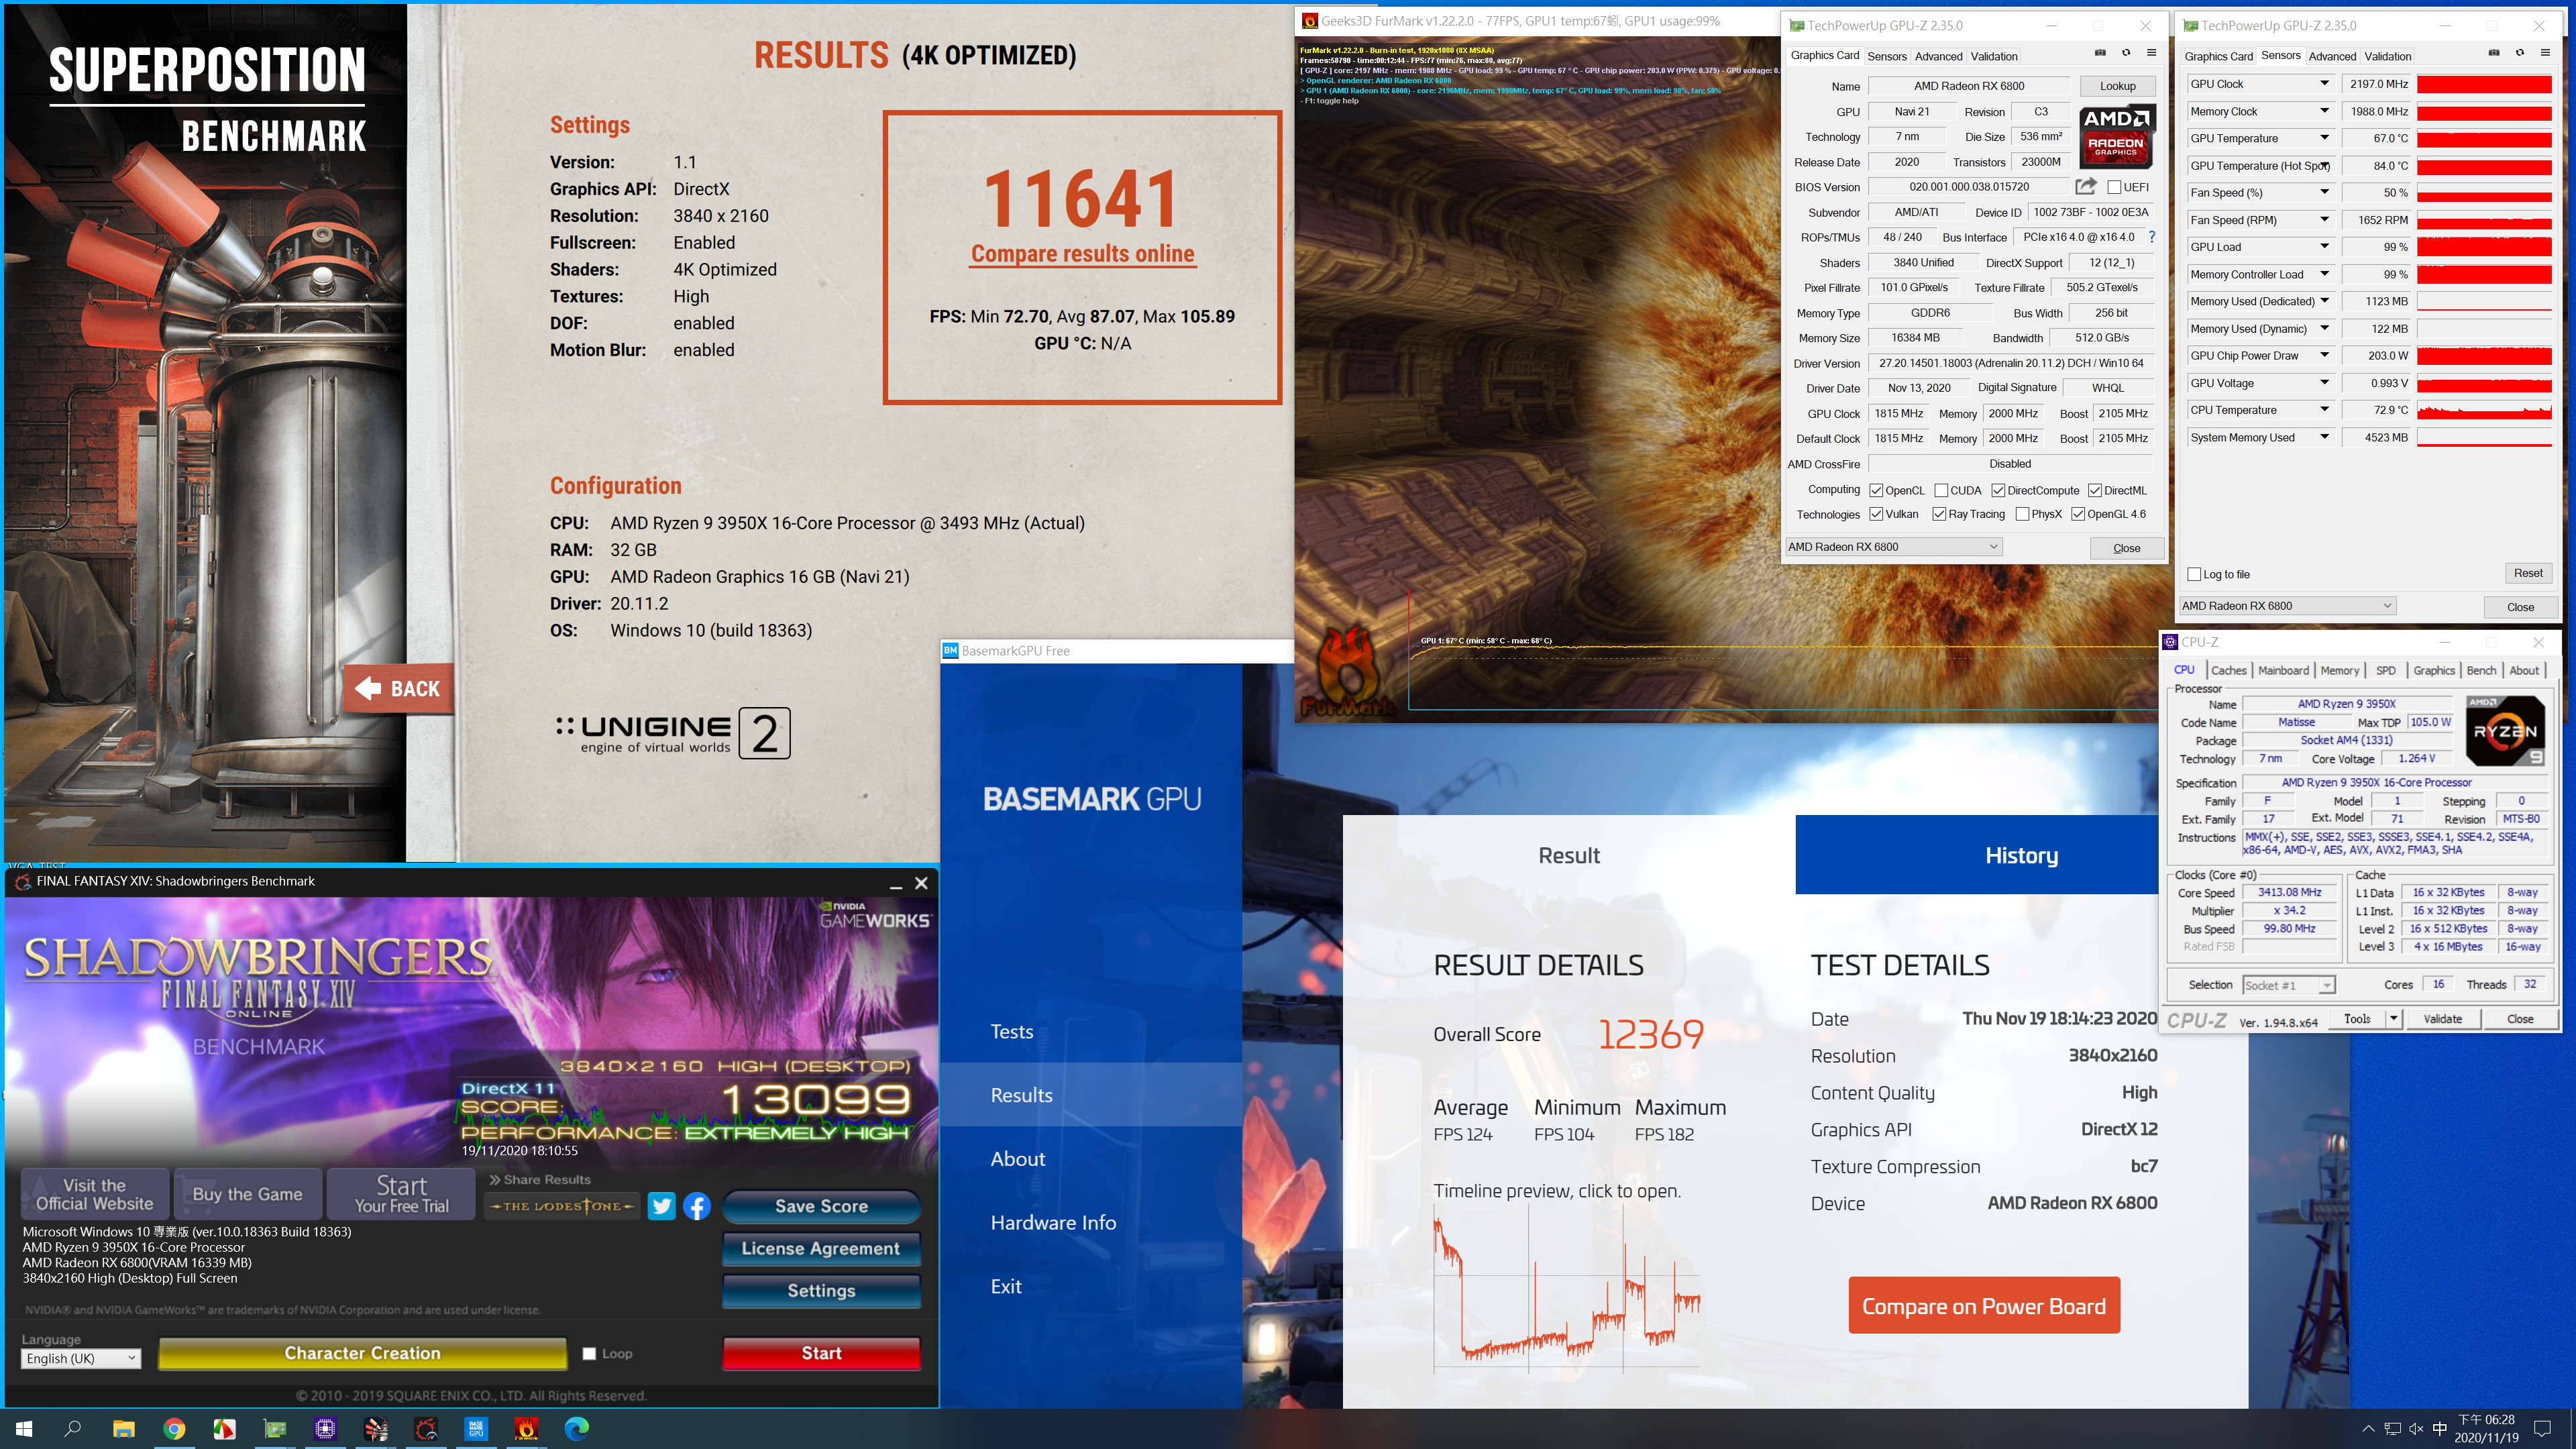
Task: Toggle the DirectCompute checkbox in GPU-Z
Action: [x=1998, y=490]
